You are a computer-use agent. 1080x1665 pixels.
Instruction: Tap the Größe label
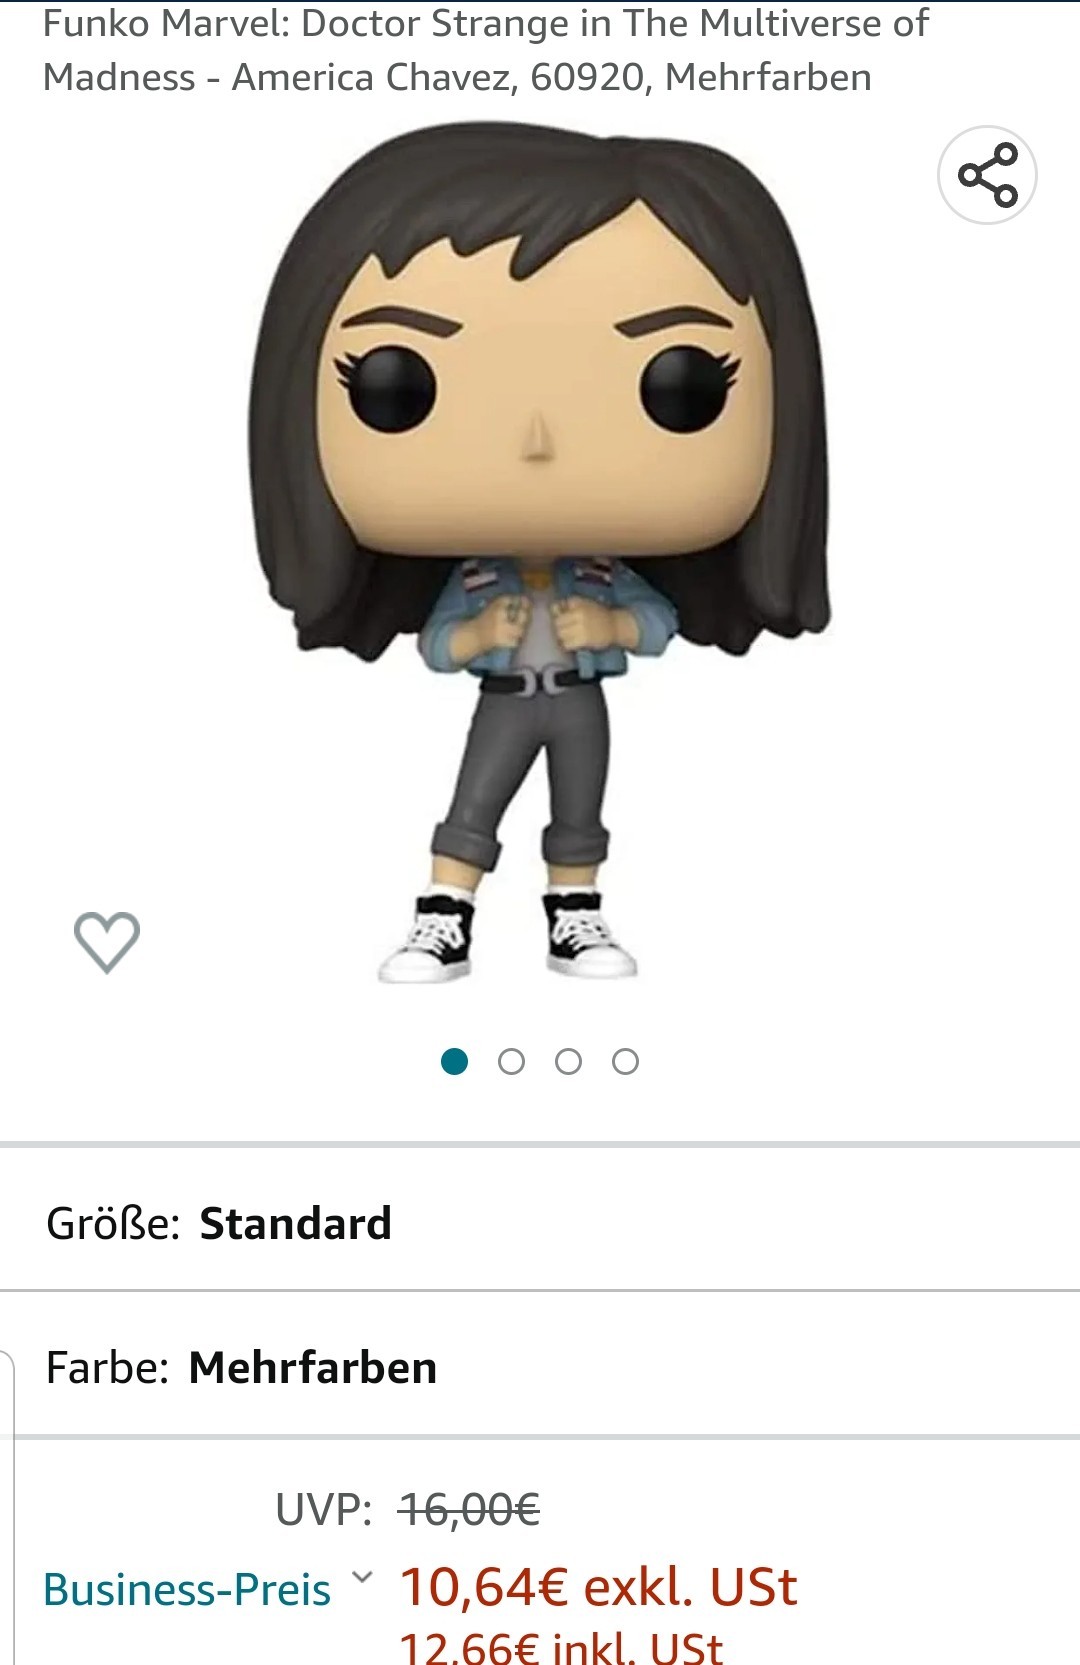[x=113, y=1224]
